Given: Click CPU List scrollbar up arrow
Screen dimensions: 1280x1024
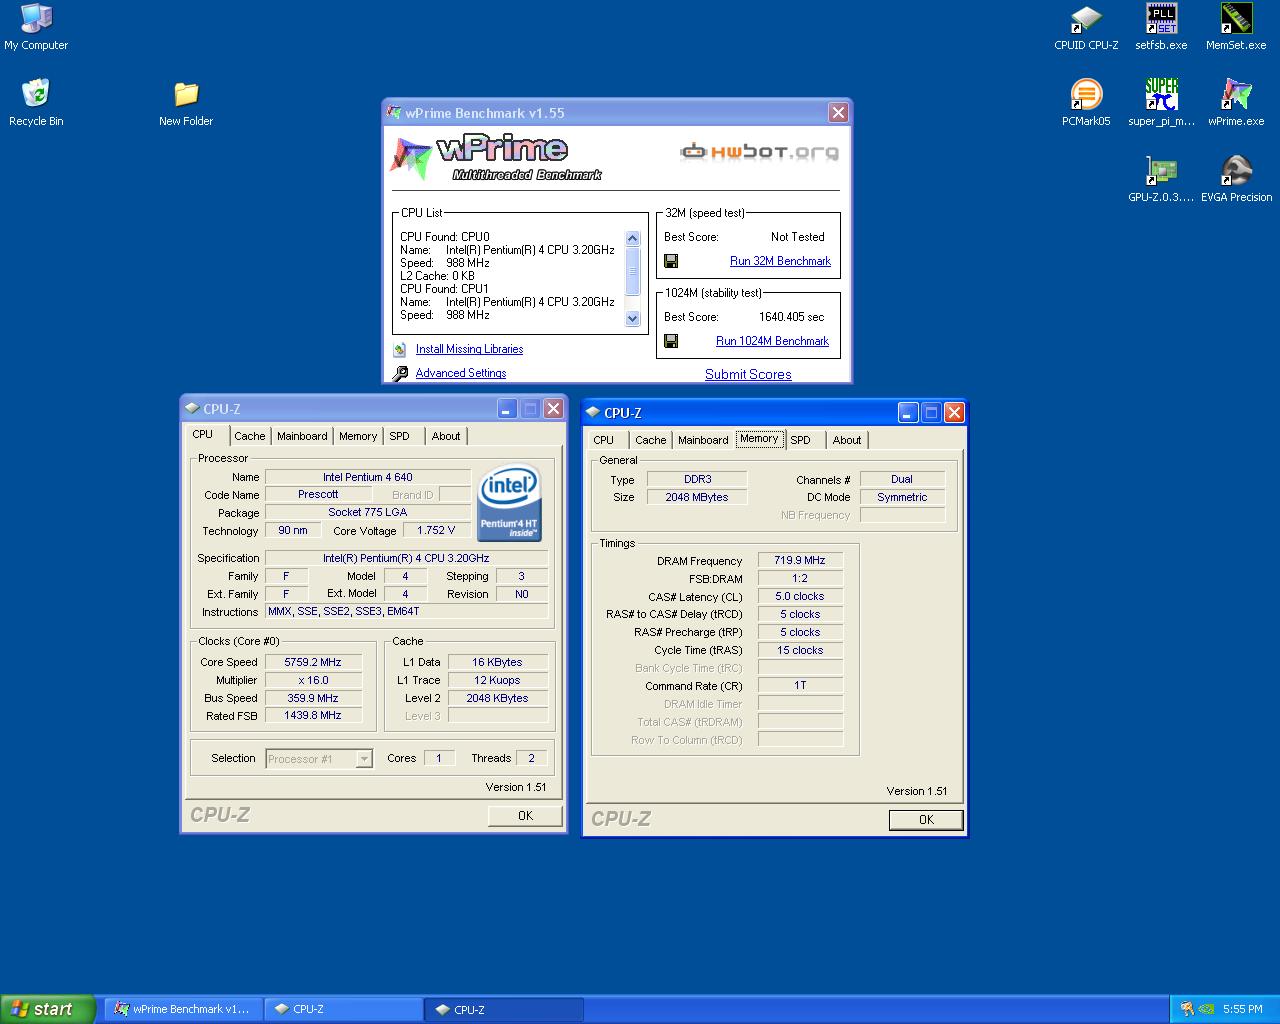Looking at the screenshot, I should (x=632, y=238).
